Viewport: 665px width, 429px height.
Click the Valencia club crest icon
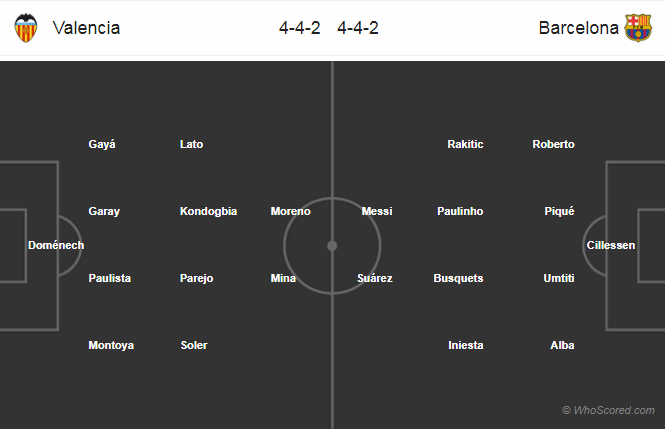point(25,28)
